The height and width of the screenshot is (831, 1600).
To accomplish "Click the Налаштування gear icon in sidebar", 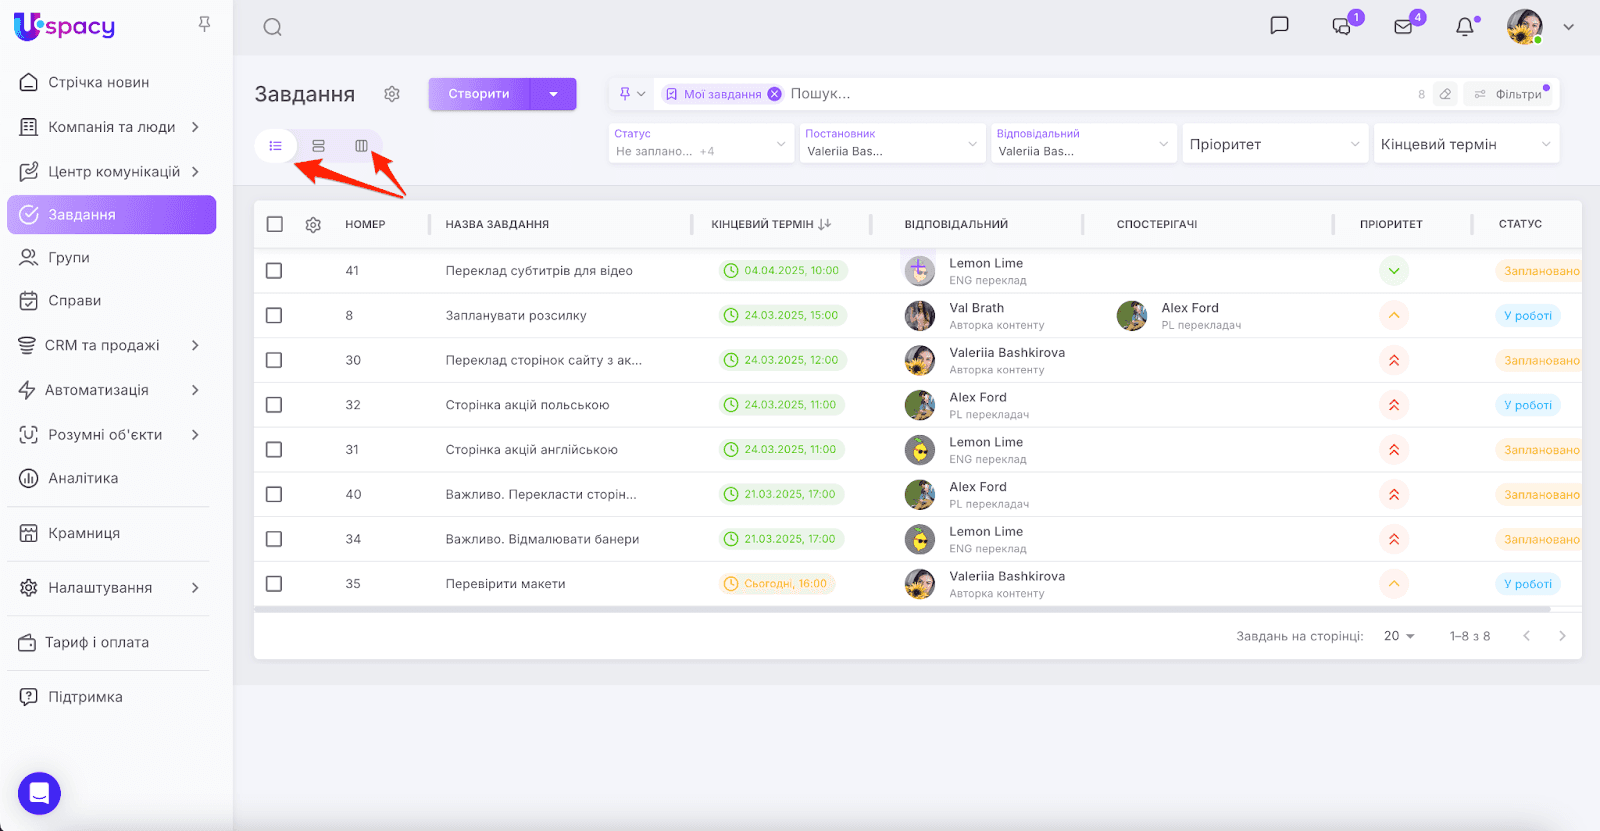I will click(29, 588).
